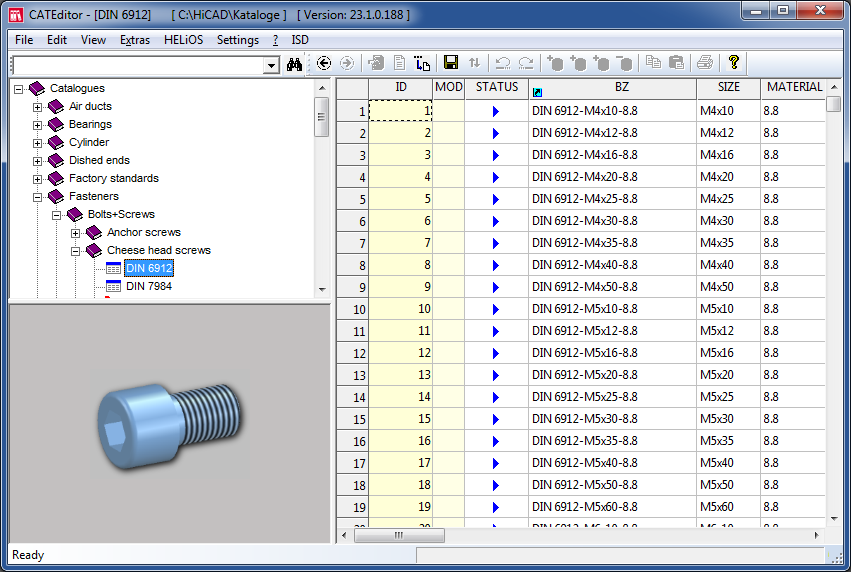Click the yellow question mark help icon
The image size is (851, 572).
point(734,63)
